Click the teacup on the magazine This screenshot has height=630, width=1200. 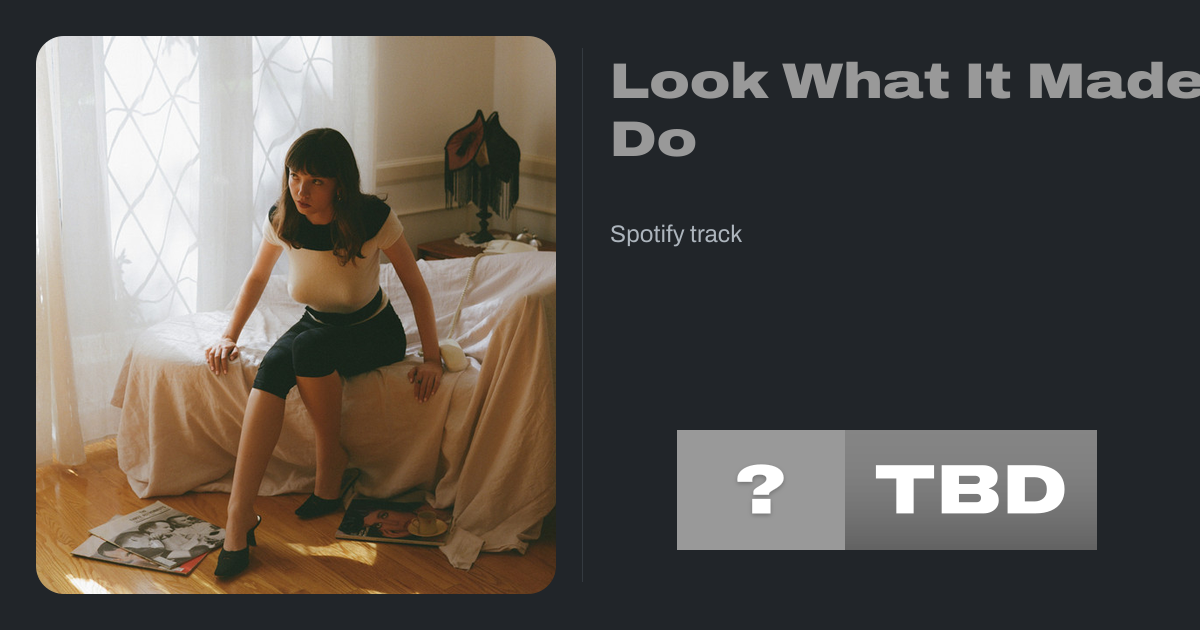pos(427,522)
